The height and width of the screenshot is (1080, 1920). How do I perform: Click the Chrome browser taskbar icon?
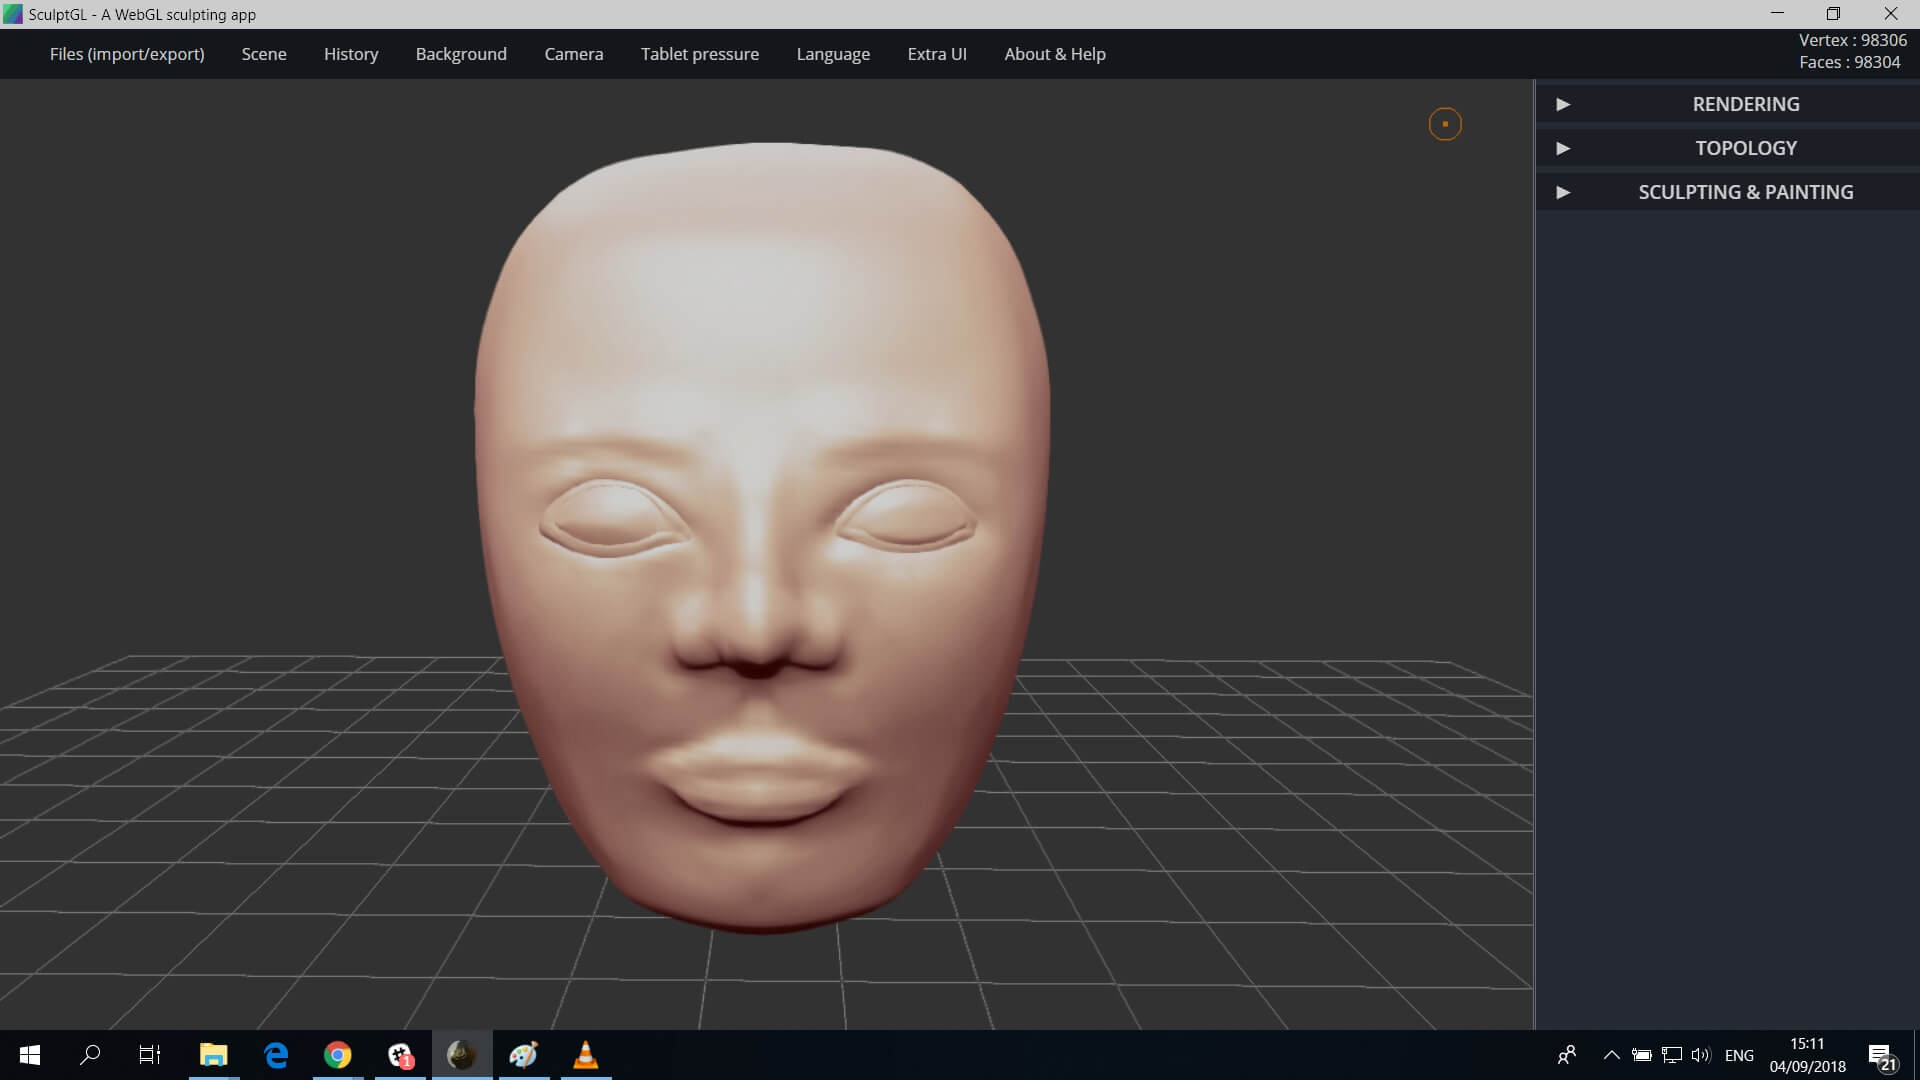(x=338, y=1055)
